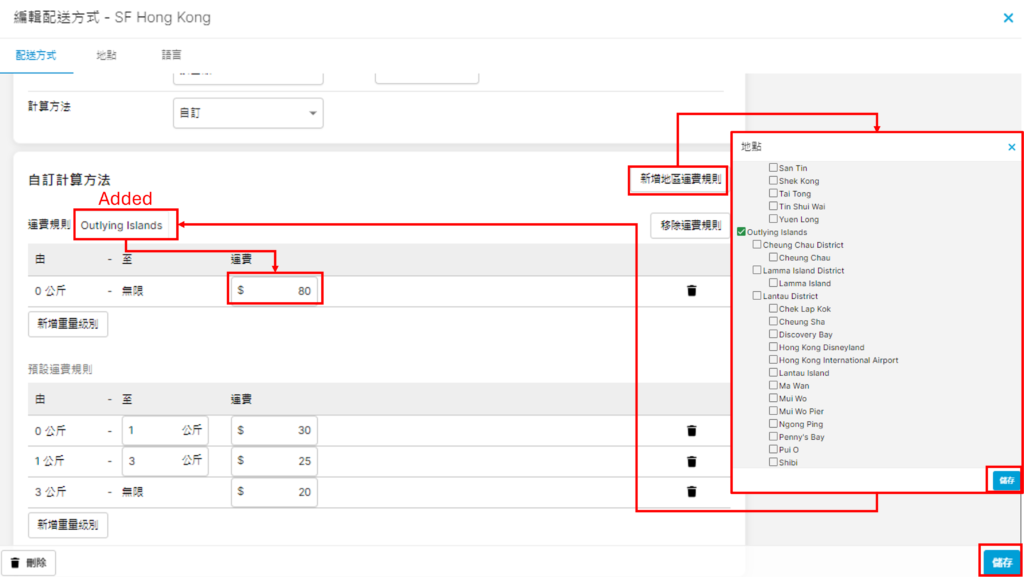Click the 新增地區運費規則 button
This screenshot has width=1024, height=577.
coord(678,180)
